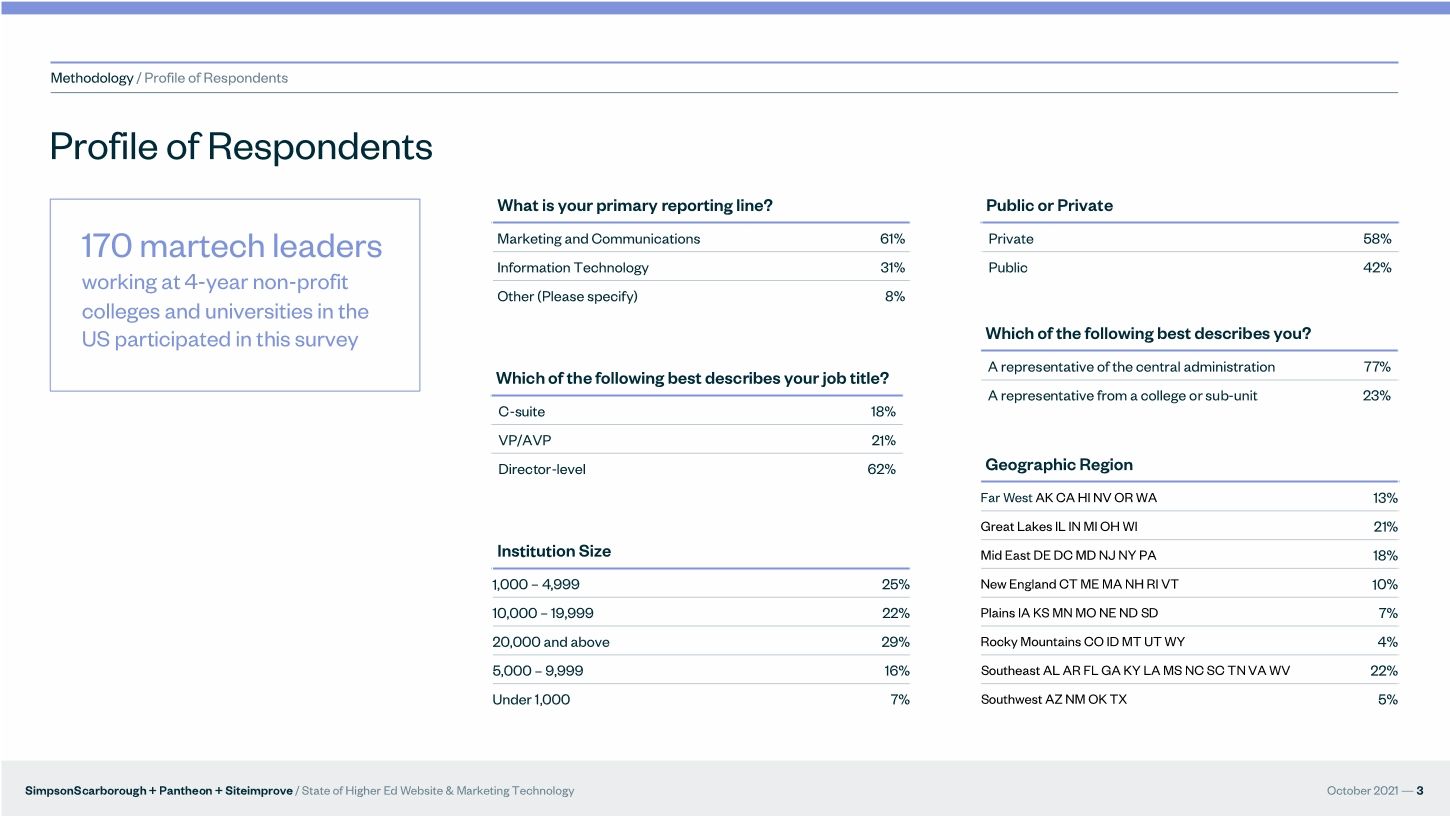Click the Under 1,000 institution entry

coord(530,699)
